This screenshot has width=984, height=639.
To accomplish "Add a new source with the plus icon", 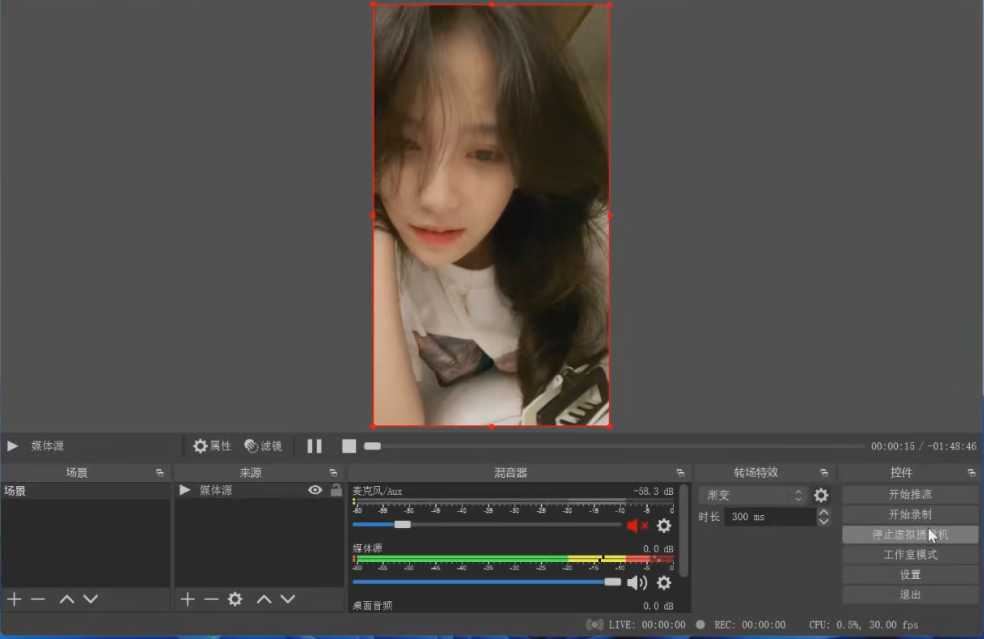I will (187, 599).
